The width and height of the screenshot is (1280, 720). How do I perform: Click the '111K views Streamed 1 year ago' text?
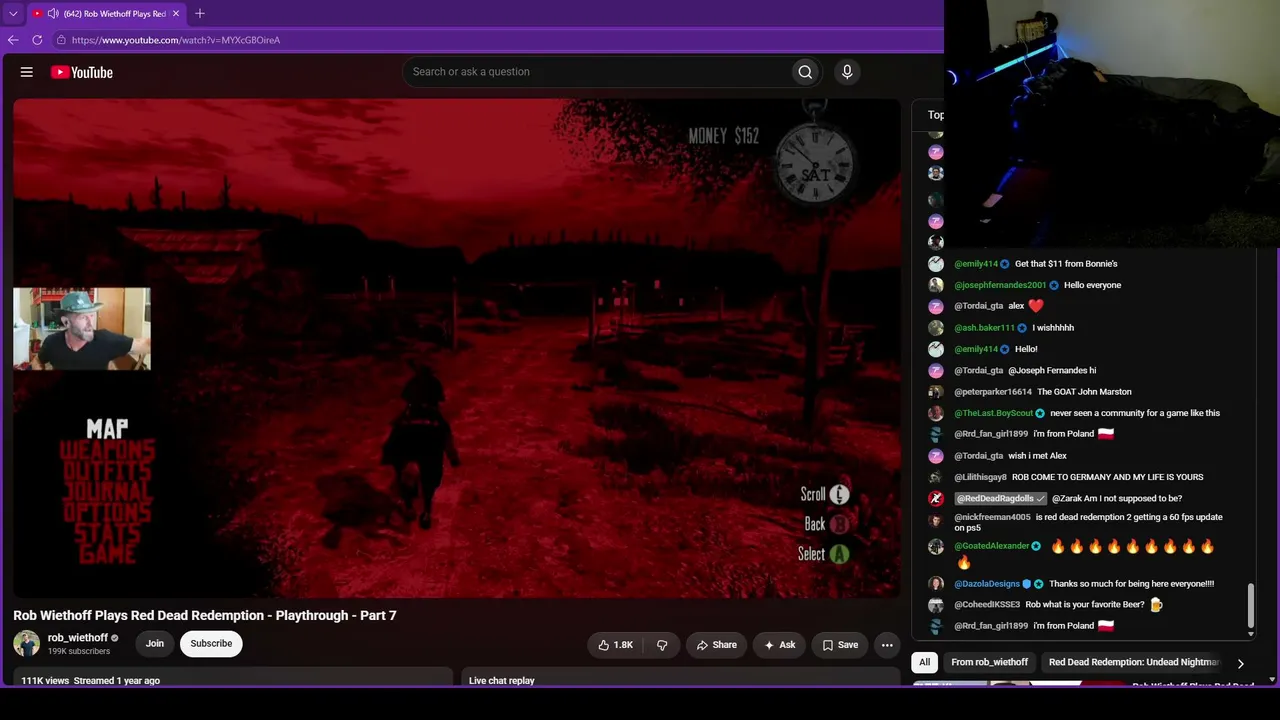91,681
